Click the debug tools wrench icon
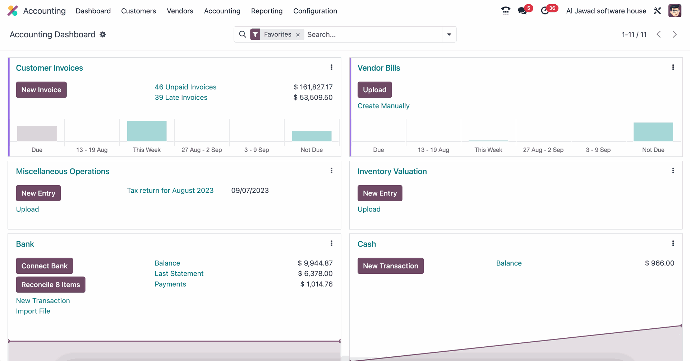Screen dimensions: 690x361 pos(657,11)
